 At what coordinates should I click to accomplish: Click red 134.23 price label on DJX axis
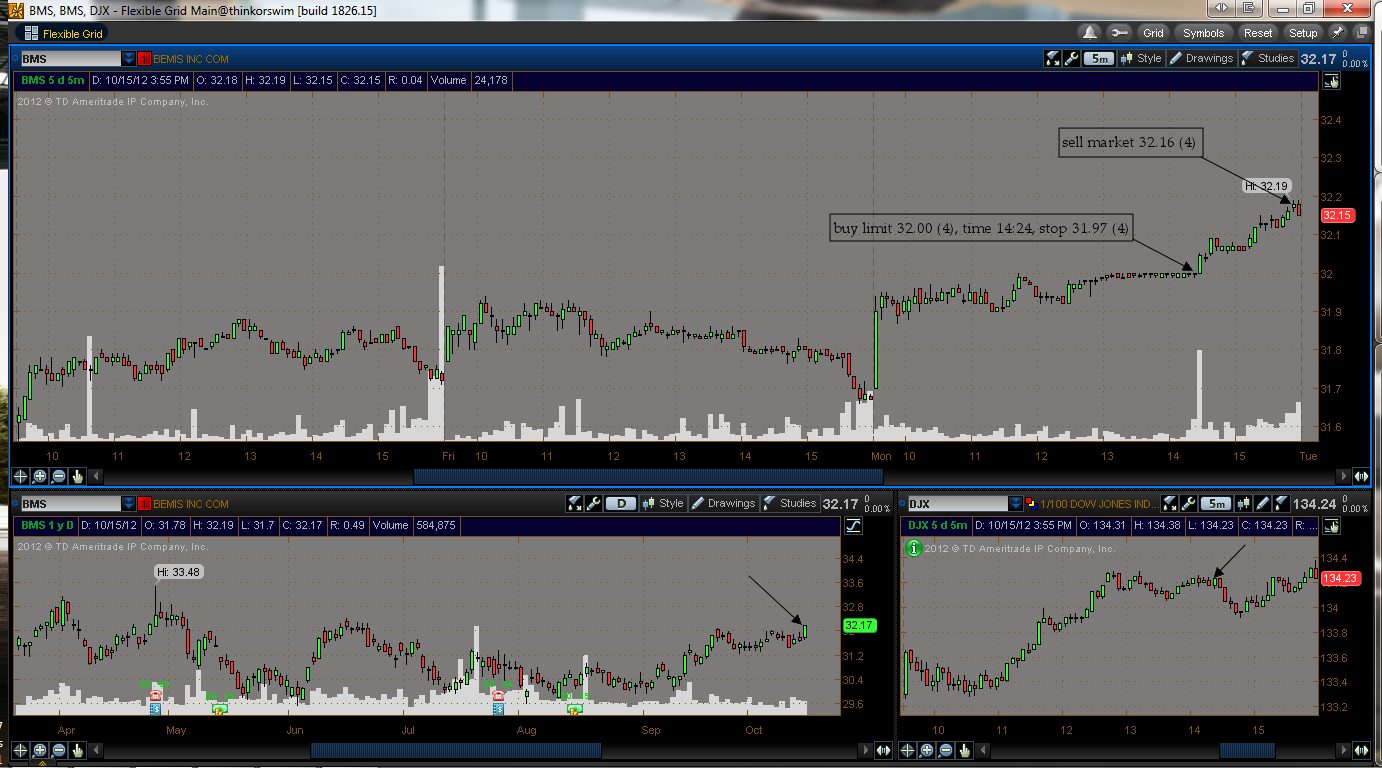pyautogui.click(x=1339, y=578)
